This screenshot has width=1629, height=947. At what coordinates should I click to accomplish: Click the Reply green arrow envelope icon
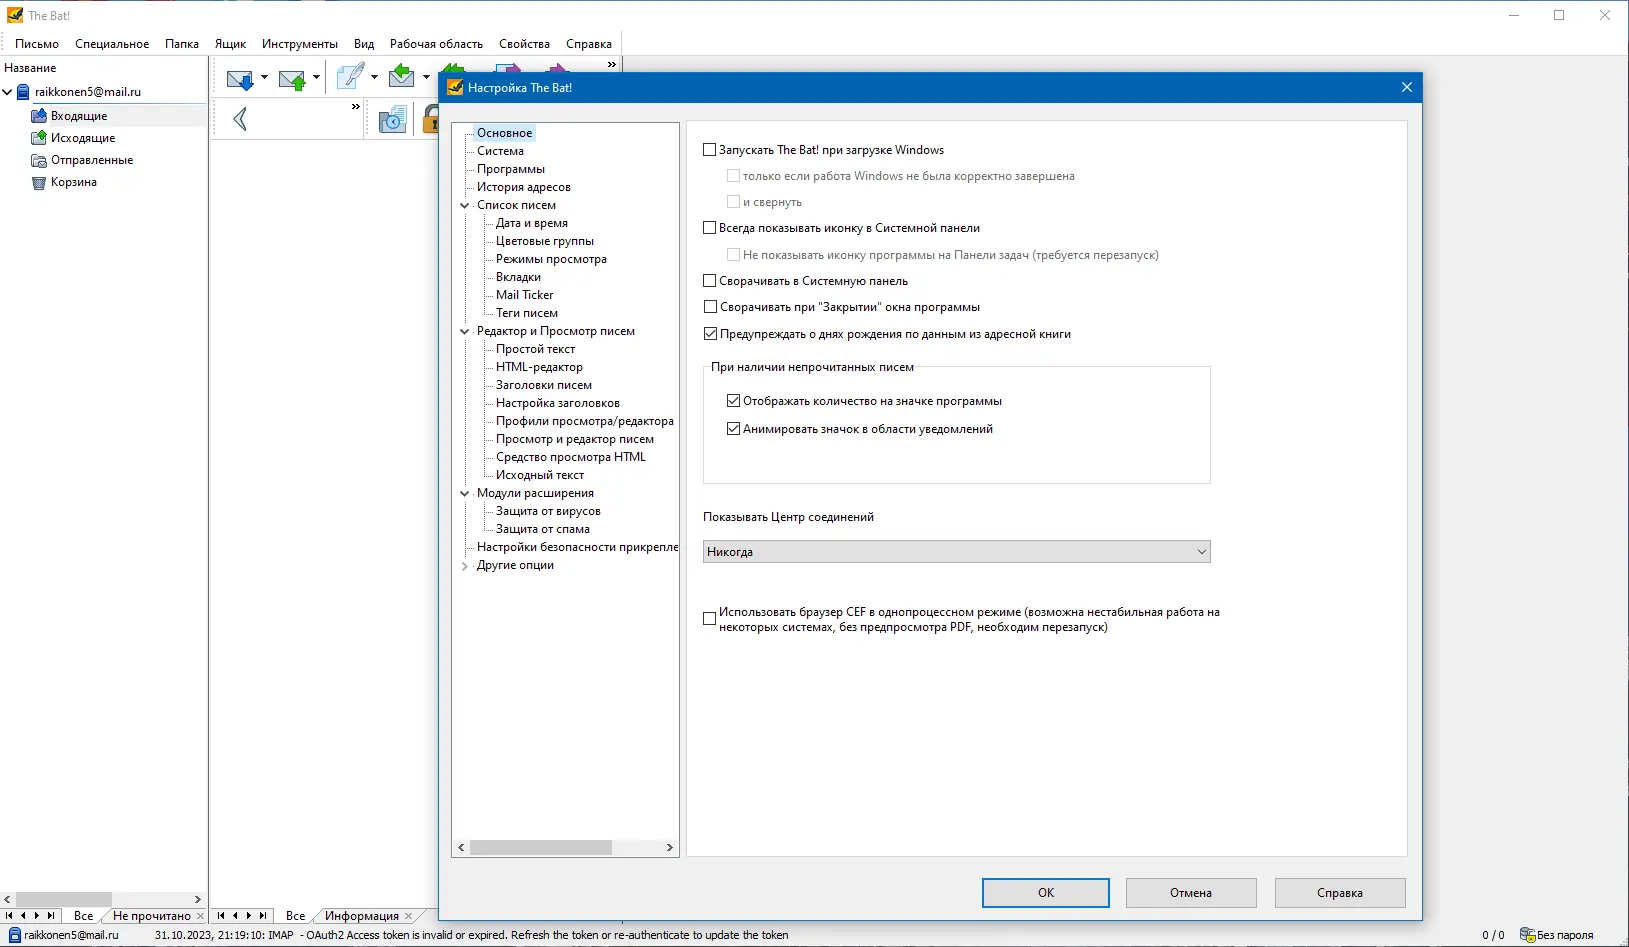(x=402, y=76)
